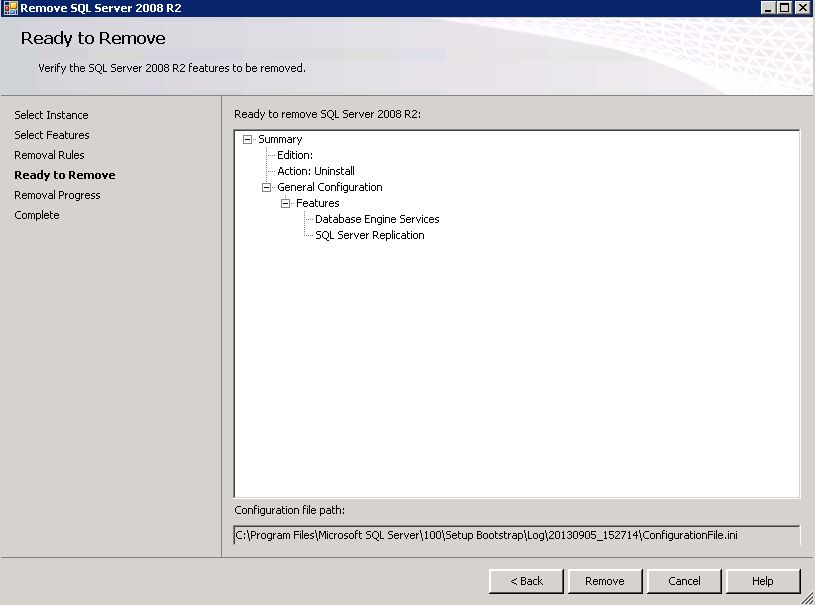Image resolution: width=815 pixels, height=605 pixels.
Task: Collapse the Features tree node
Action: click(x=285, y=203)
